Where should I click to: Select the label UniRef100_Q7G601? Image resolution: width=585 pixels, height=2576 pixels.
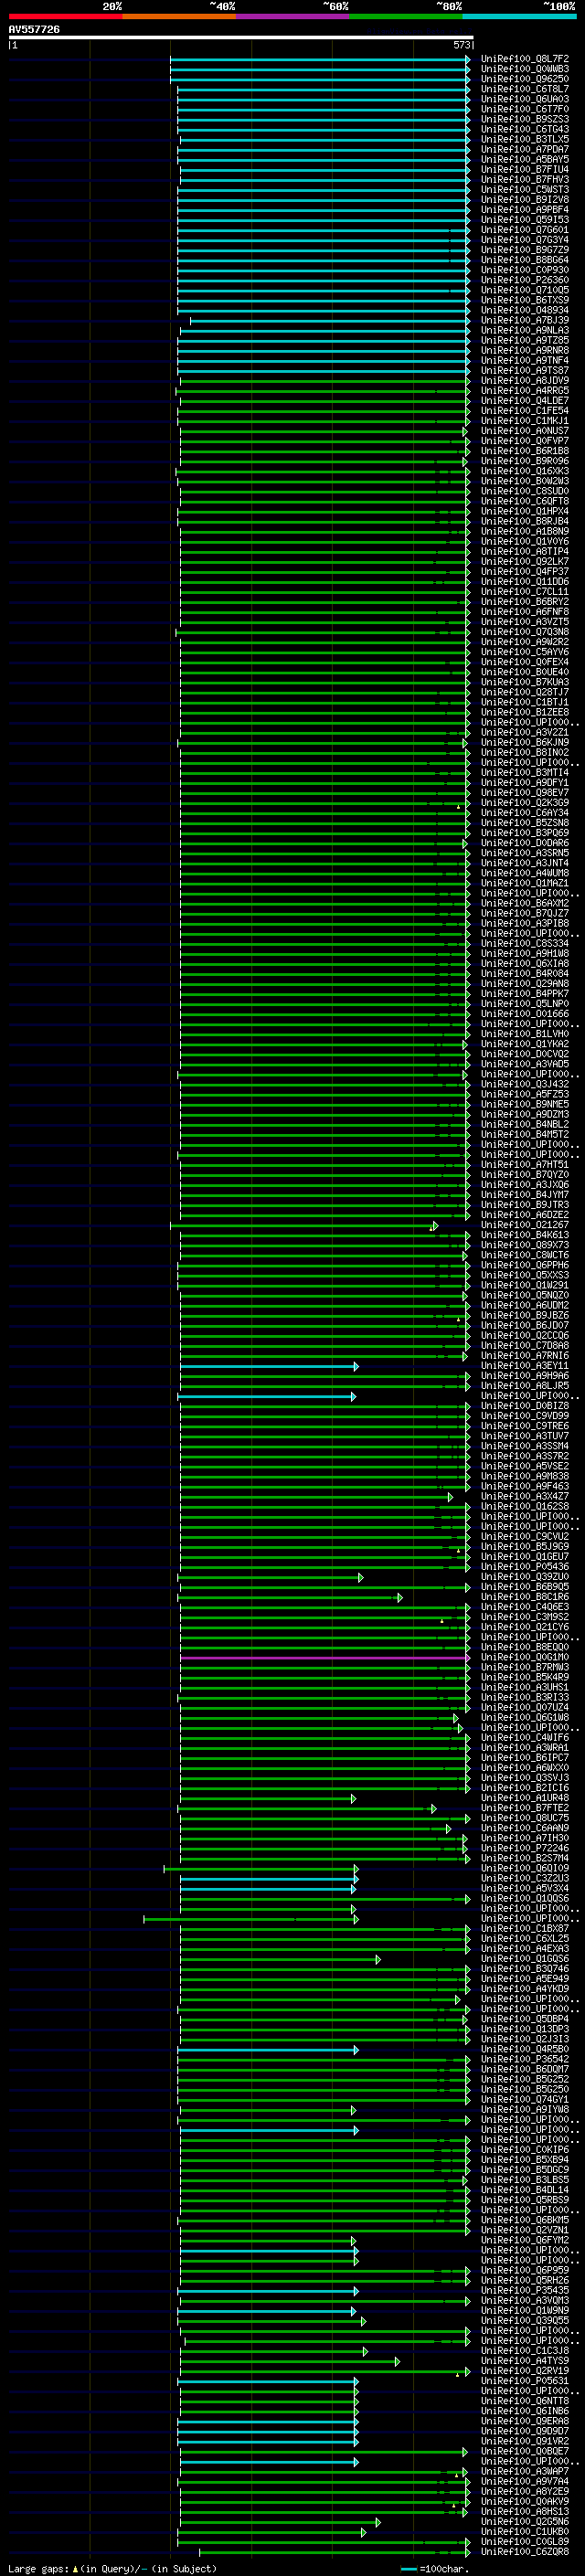click(x=525, y=230)
